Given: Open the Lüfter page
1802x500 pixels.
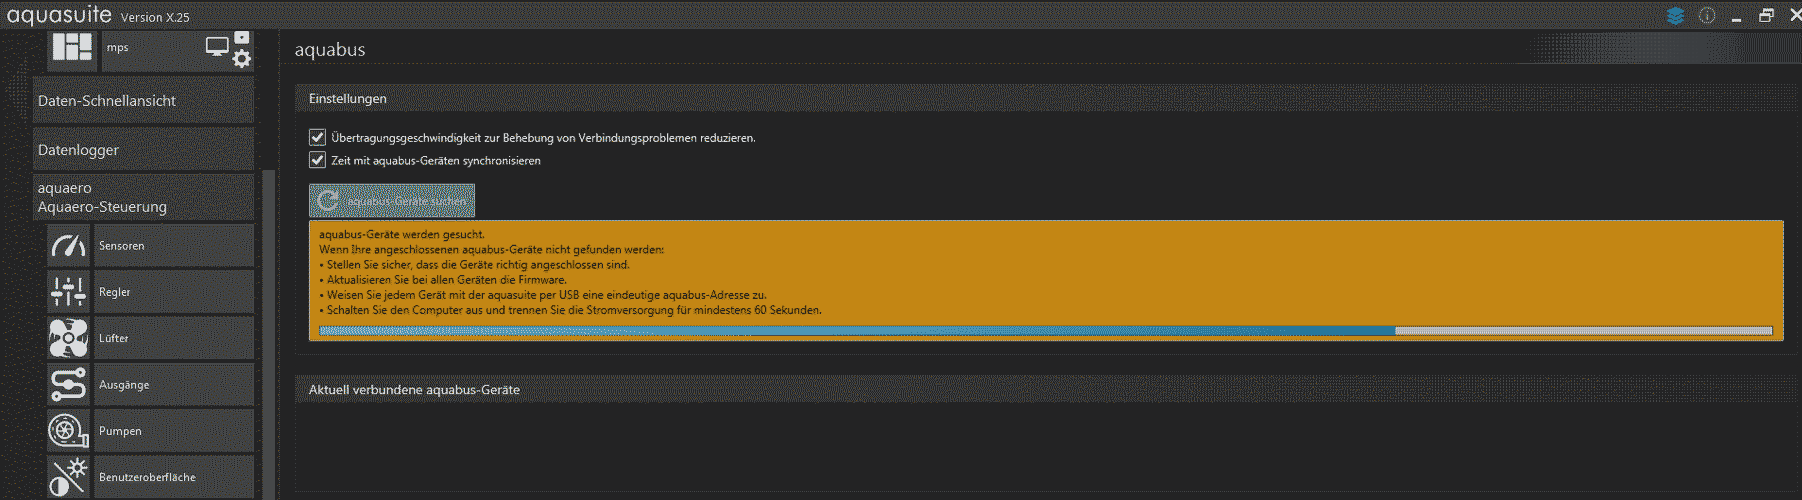Looking at the screenshot, I should (x=173, y=338).
